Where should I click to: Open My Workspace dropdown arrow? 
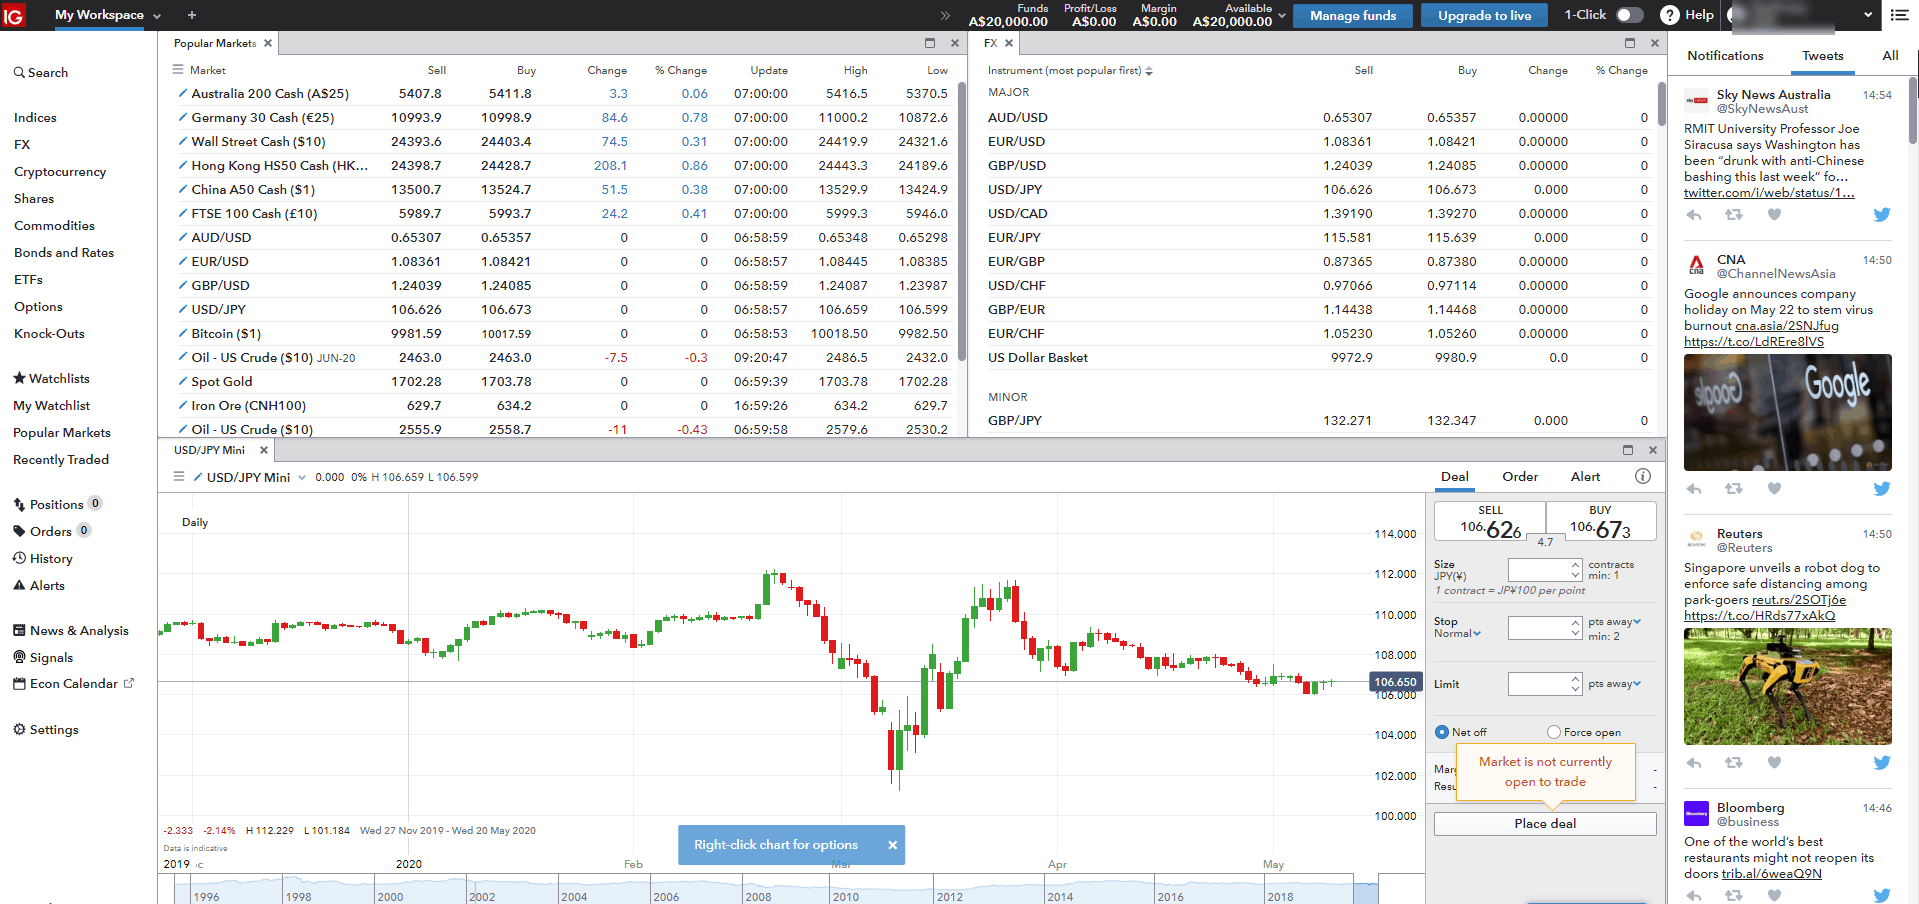point(157,16)
